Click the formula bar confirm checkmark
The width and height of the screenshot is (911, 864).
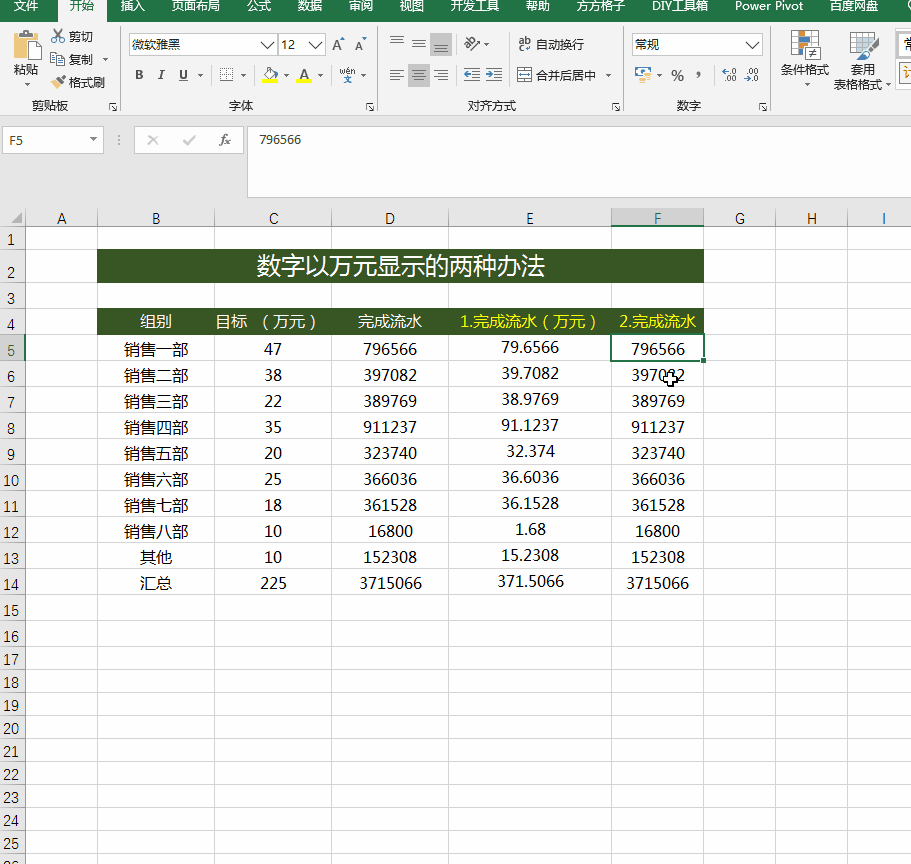(x=189, y=140)
